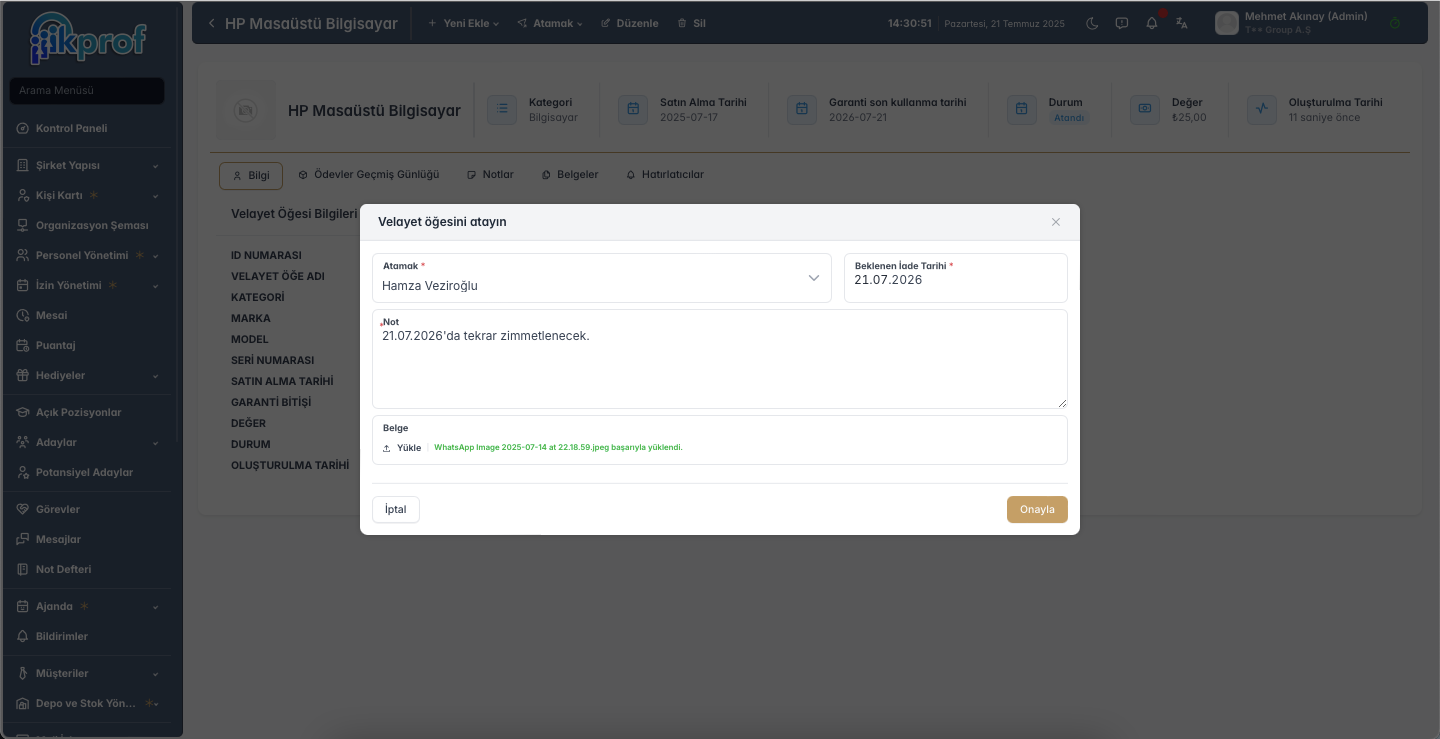This screenshot has width=1440, height=739.
Task: Switch to the Belgeler tab
Action: (570, 175)
